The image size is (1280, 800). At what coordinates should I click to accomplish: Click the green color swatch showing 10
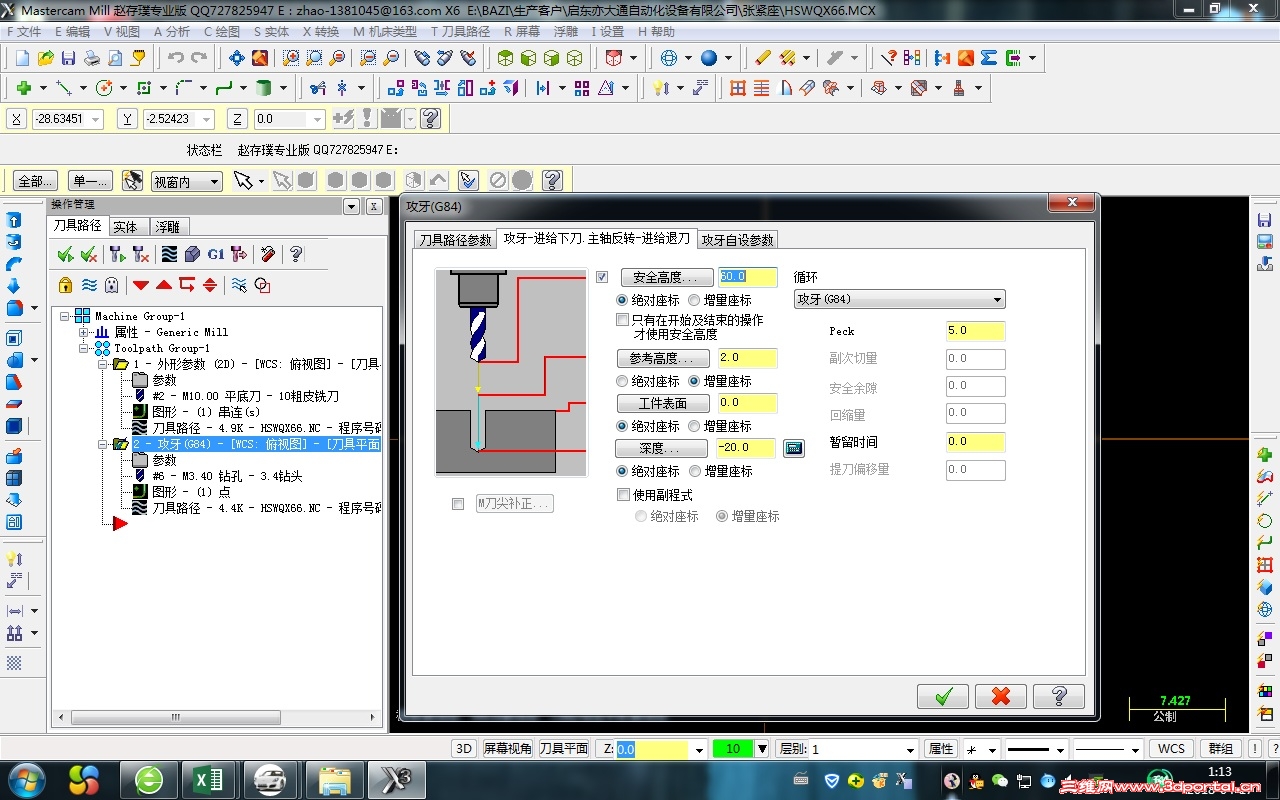pyautogui.click(x=733, y=749)
